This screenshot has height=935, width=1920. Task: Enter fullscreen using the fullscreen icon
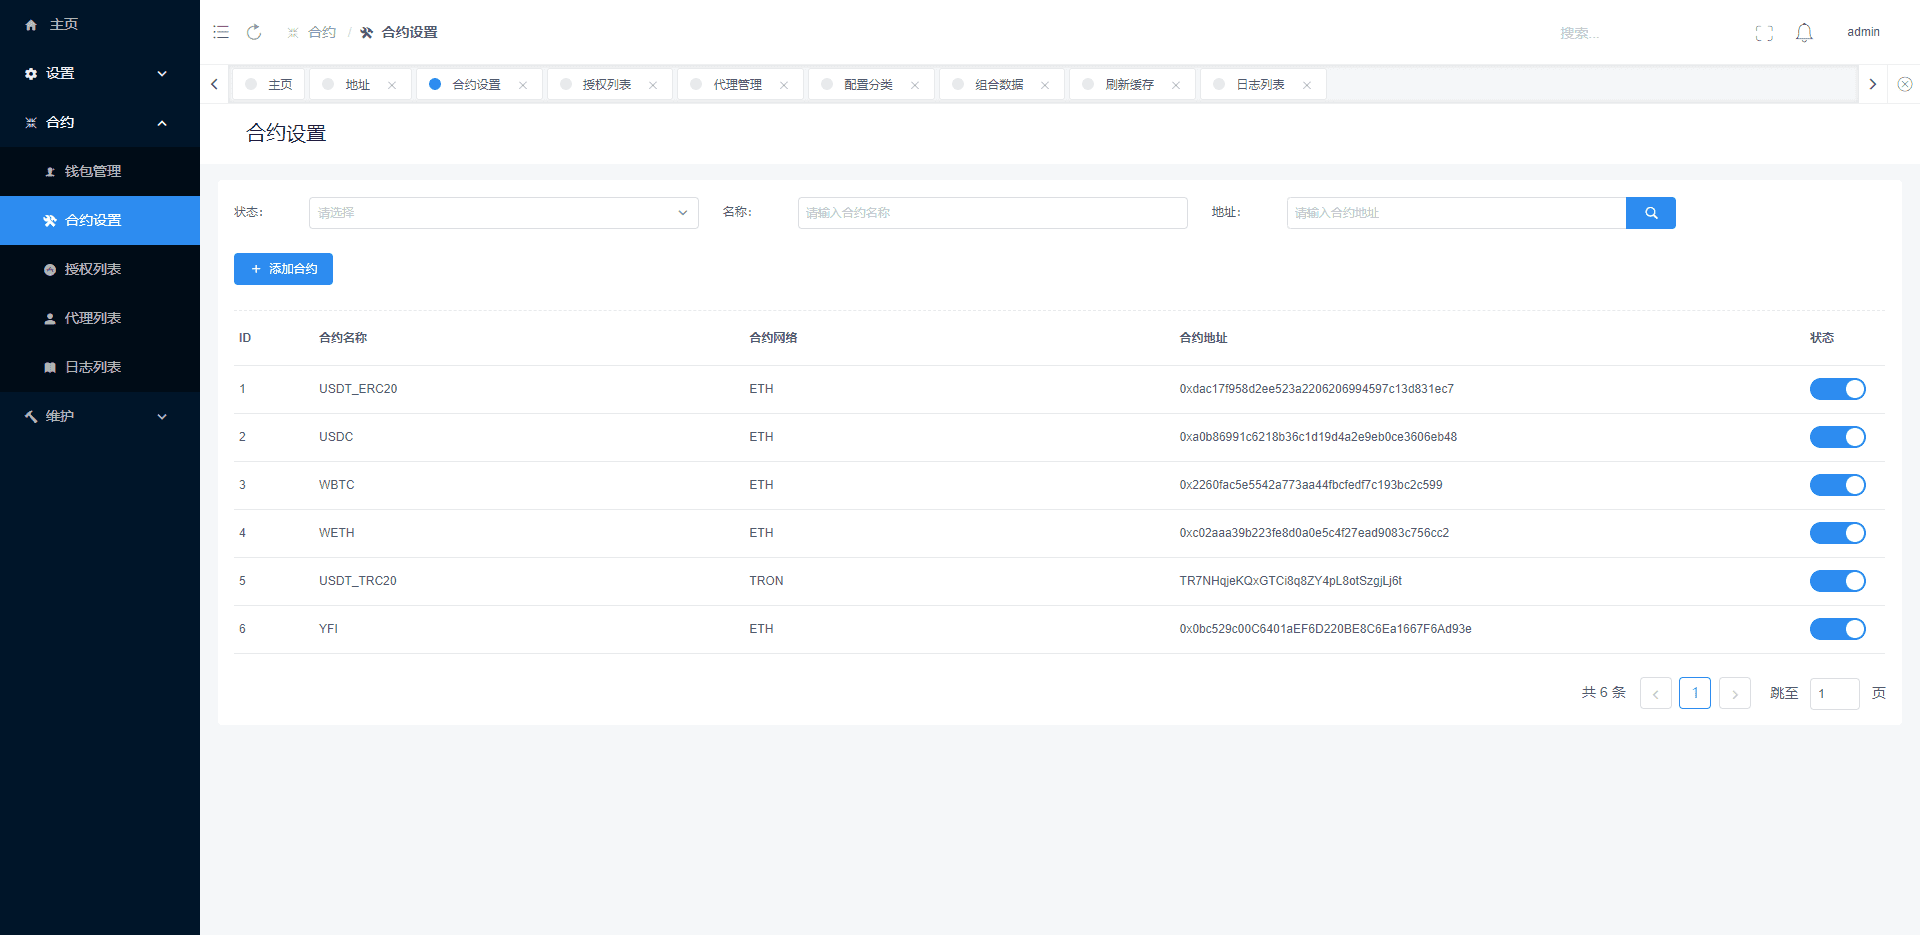pos(1764,33)
